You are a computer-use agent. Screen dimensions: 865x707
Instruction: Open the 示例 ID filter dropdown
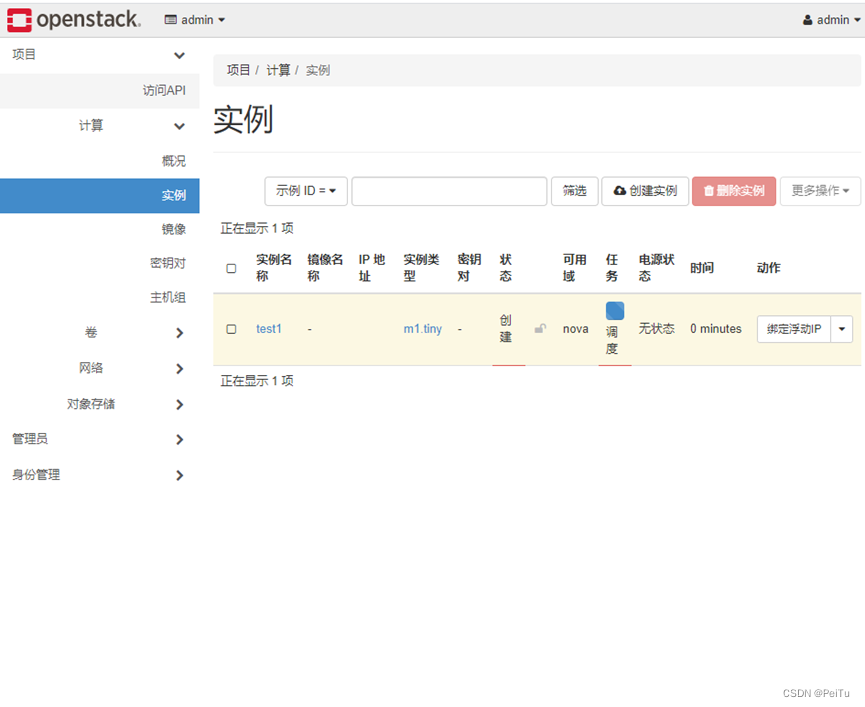click(305, 191)
